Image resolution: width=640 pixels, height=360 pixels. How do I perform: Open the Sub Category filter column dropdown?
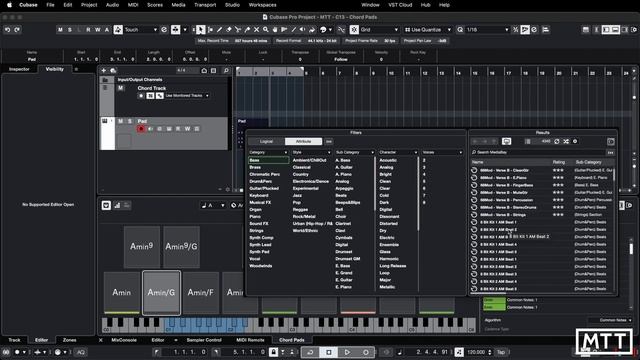(x=355, y=152)
